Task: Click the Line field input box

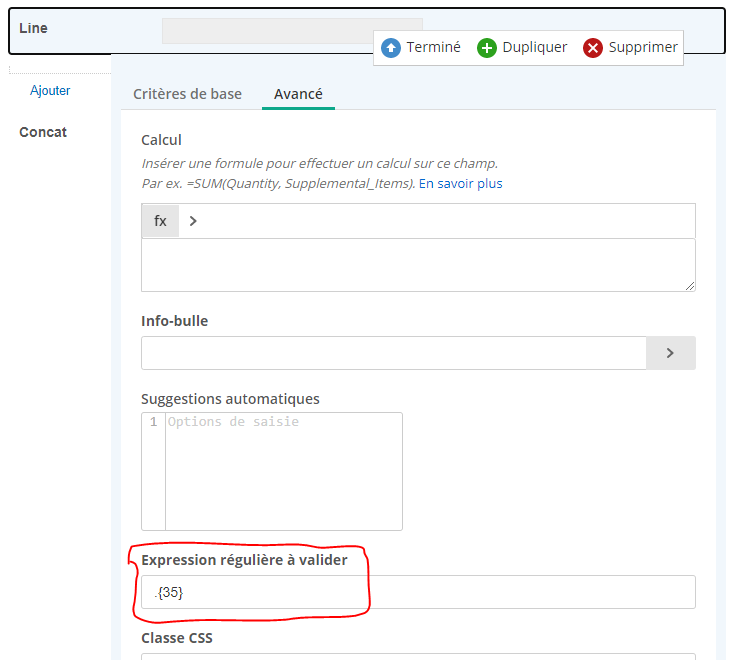Action: point(292,31)
